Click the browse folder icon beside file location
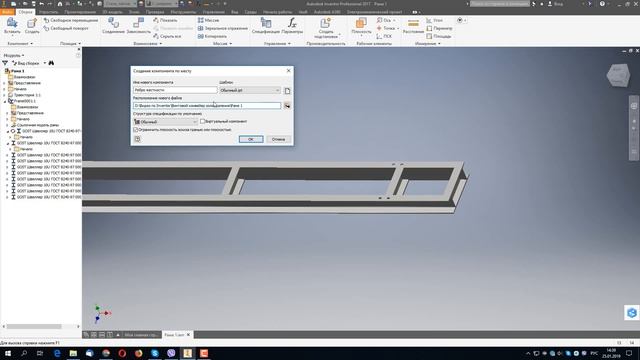This screenshot has height=360, width=640. point(287,106)
